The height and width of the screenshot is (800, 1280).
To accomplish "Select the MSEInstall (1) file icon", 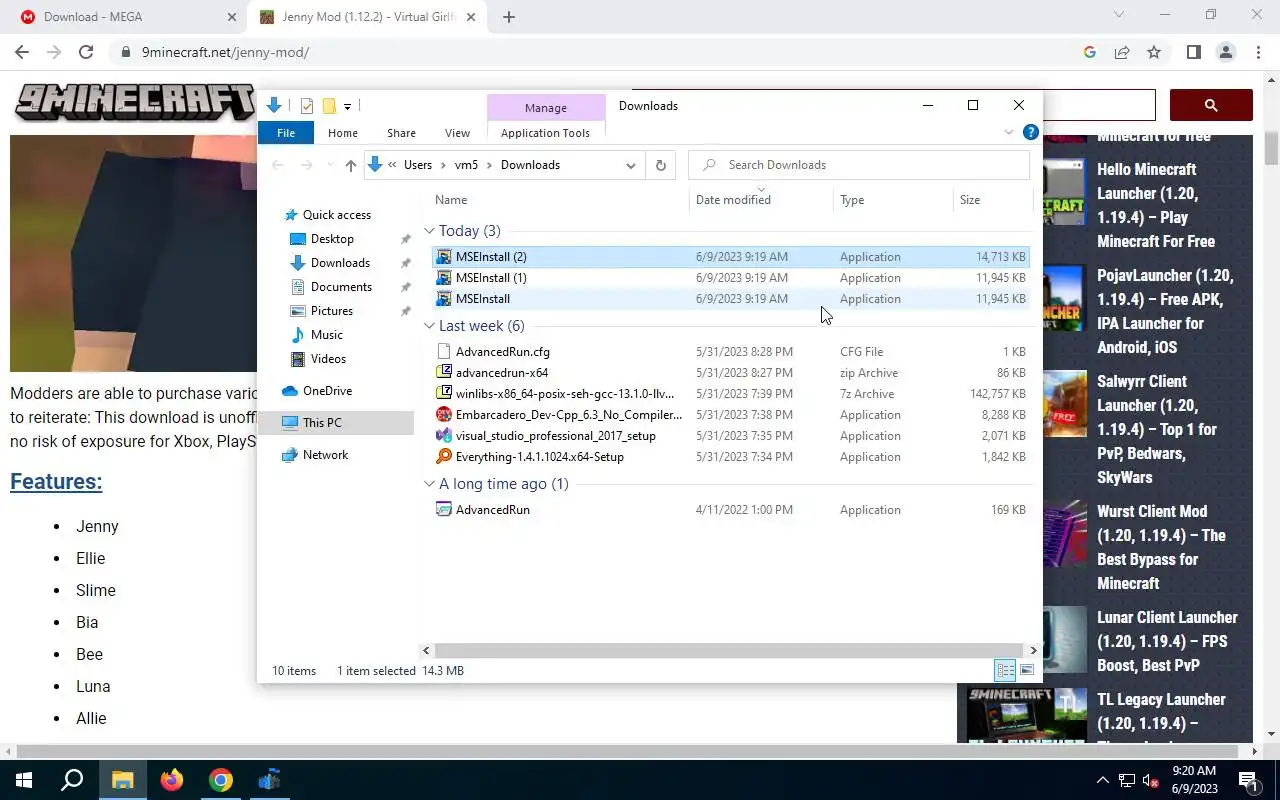I will [444, 278].
